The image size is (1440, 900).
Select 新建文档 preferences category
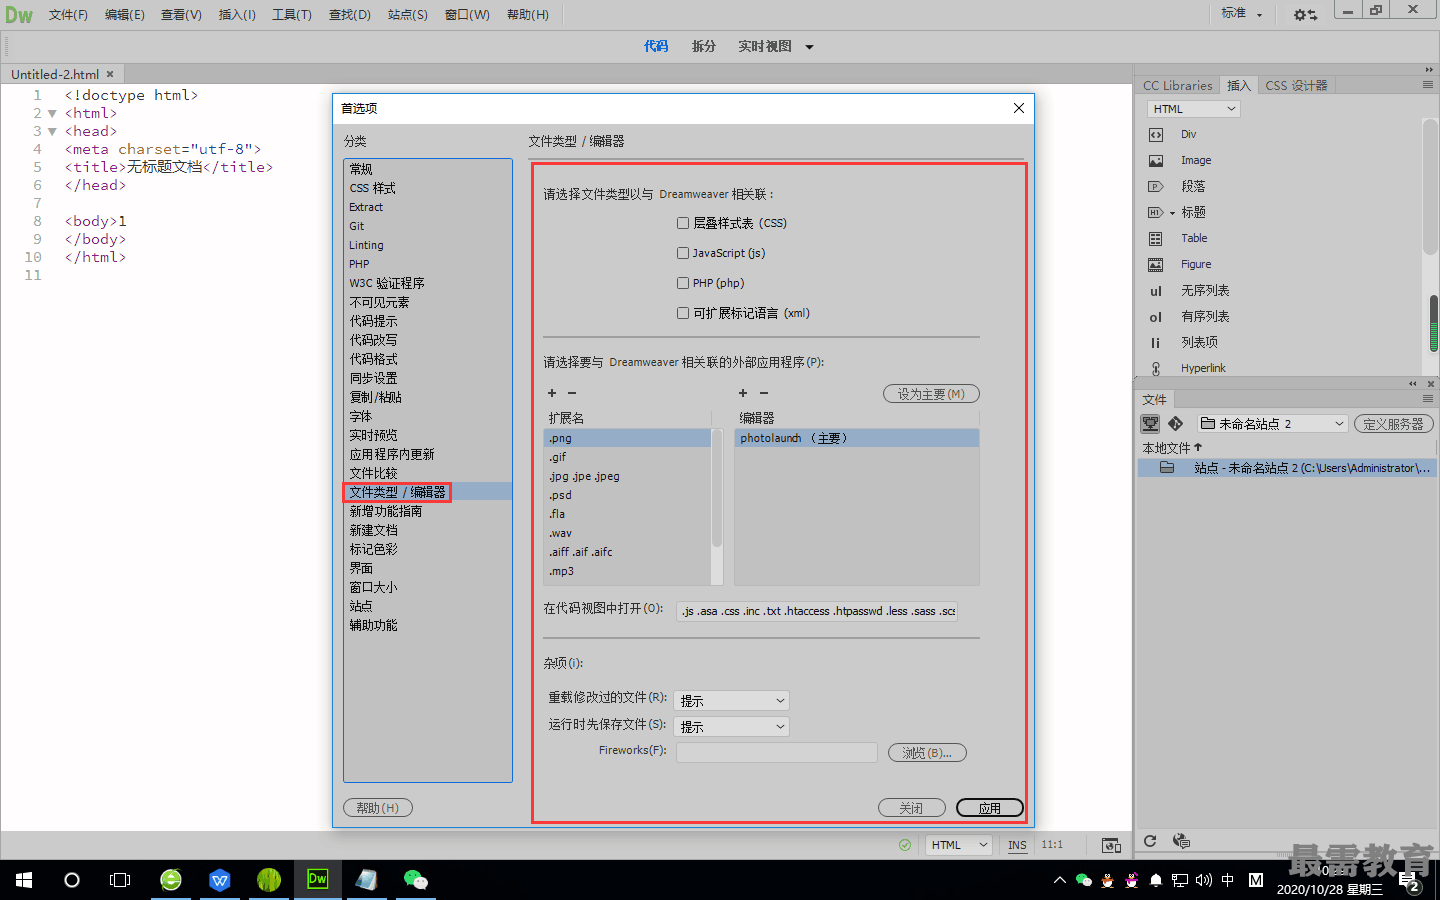click(x=428, y=530)
